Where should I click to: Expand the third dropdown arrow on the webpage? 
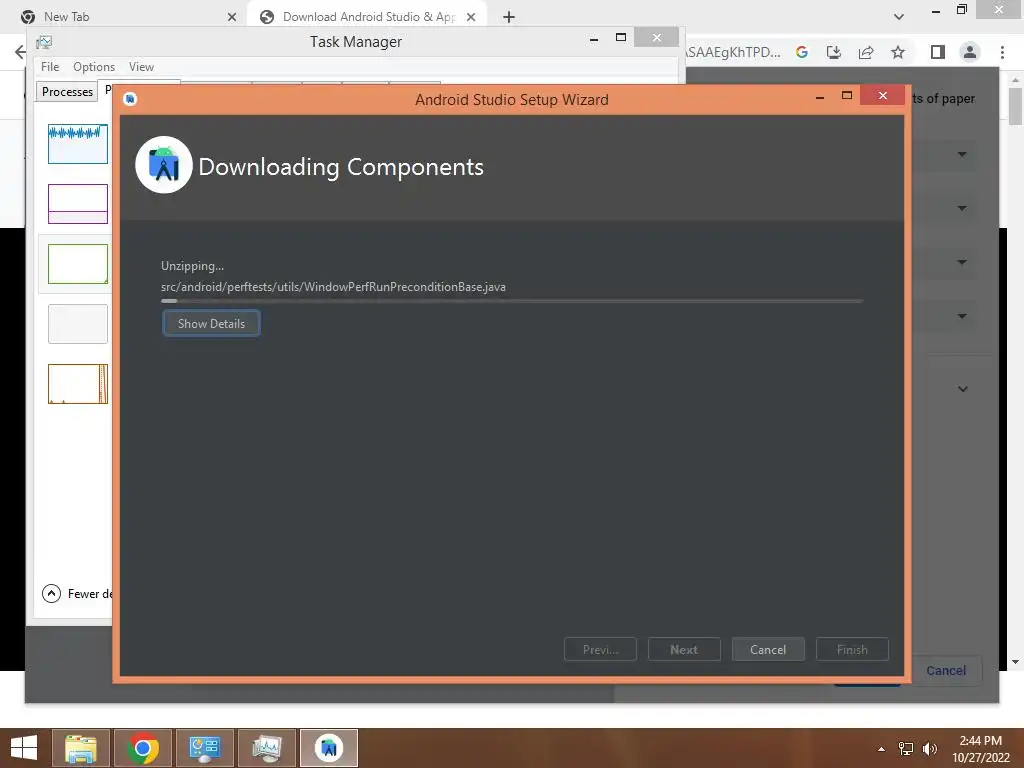pyautogui.click(x=962, y=263)
